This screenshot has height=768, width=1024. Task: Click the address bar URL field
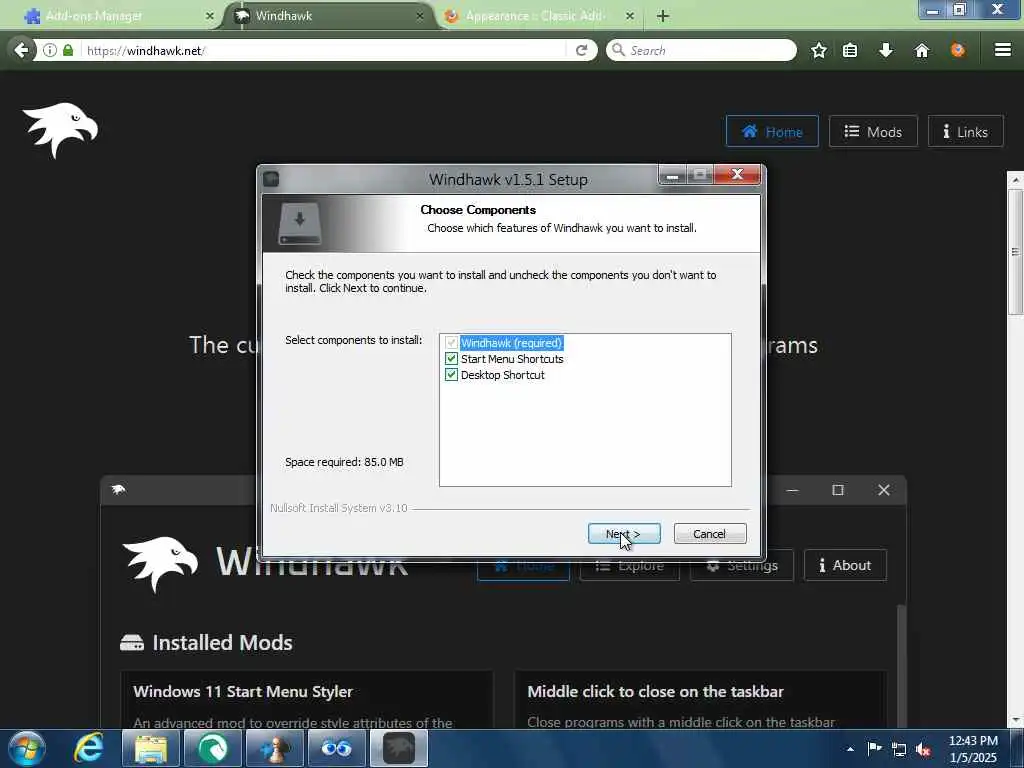323,50
